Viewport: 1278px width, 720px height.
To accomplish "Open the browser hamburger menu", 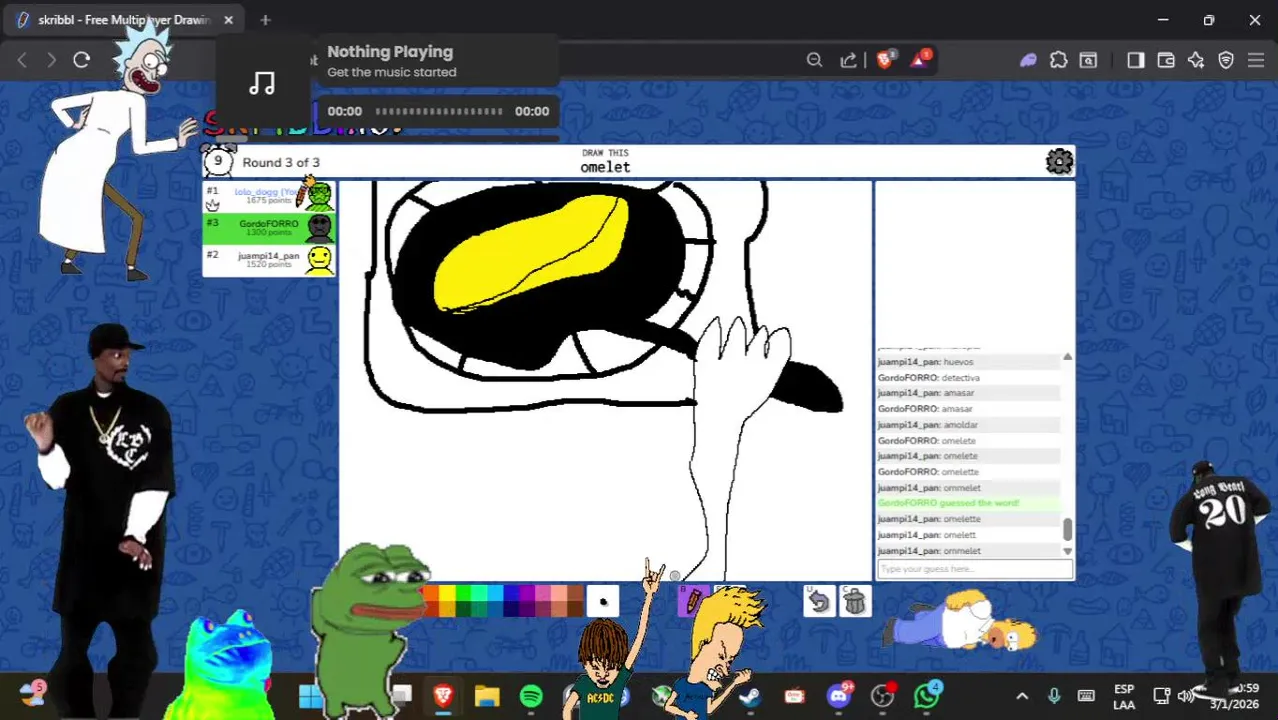I will pyautogui.click(x=1256, y=60).
